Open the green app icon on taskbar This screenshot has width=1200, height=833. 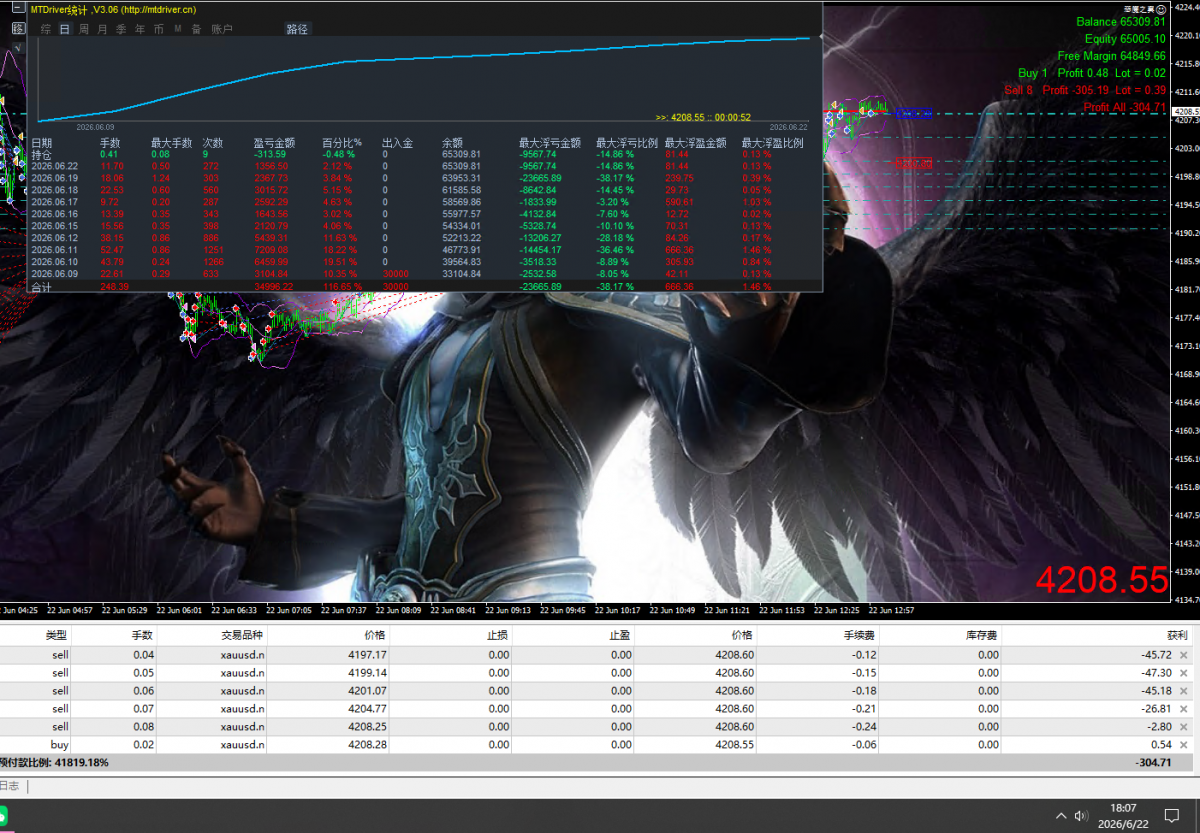pyautogui.click(x=3, y=815)
